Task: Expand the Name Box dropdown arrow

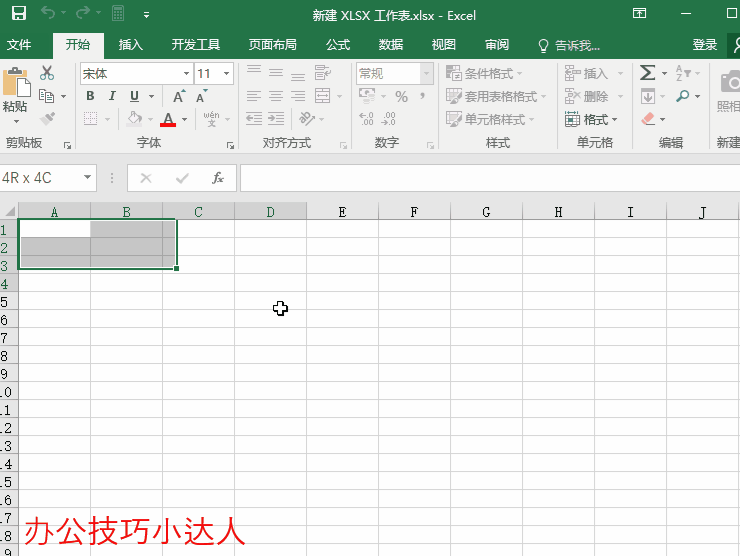Action: pyautogui.click(x=87, y=177)
